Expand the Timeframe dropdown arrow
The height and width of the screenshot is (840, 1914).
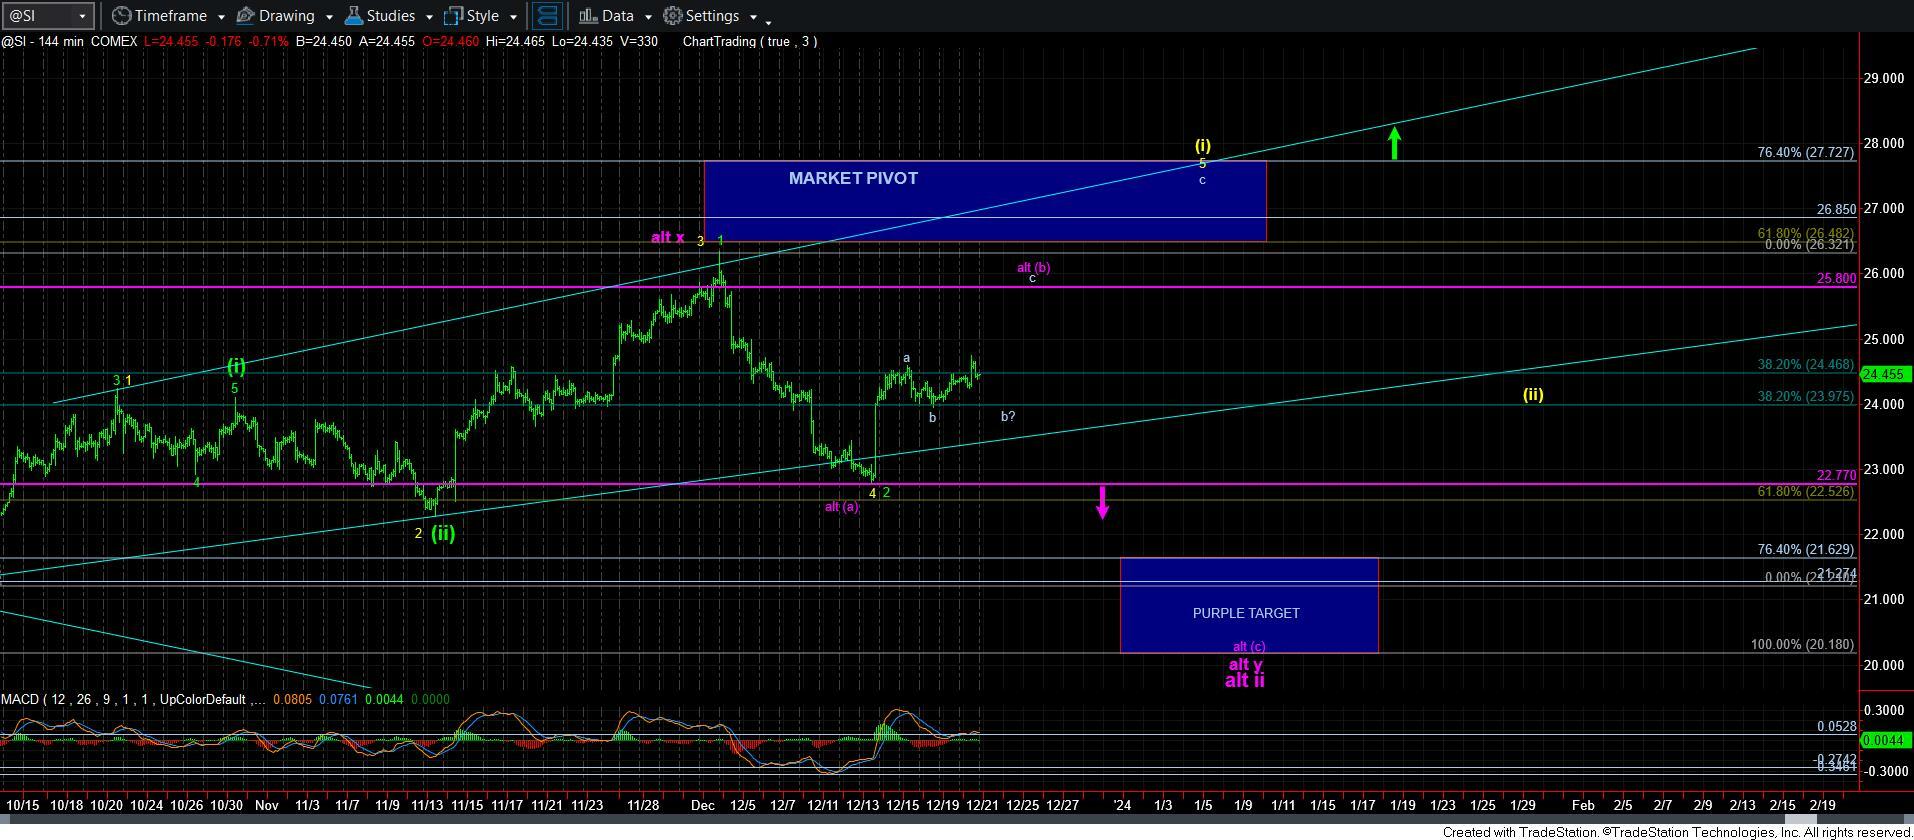tap(218, 17)
